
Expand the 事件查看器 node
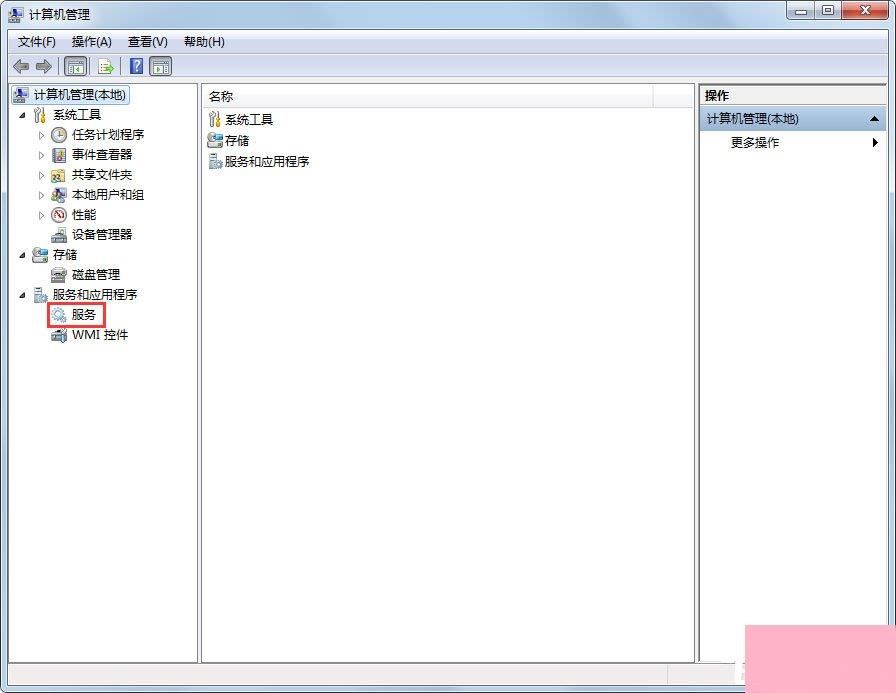tap(41, 155)
